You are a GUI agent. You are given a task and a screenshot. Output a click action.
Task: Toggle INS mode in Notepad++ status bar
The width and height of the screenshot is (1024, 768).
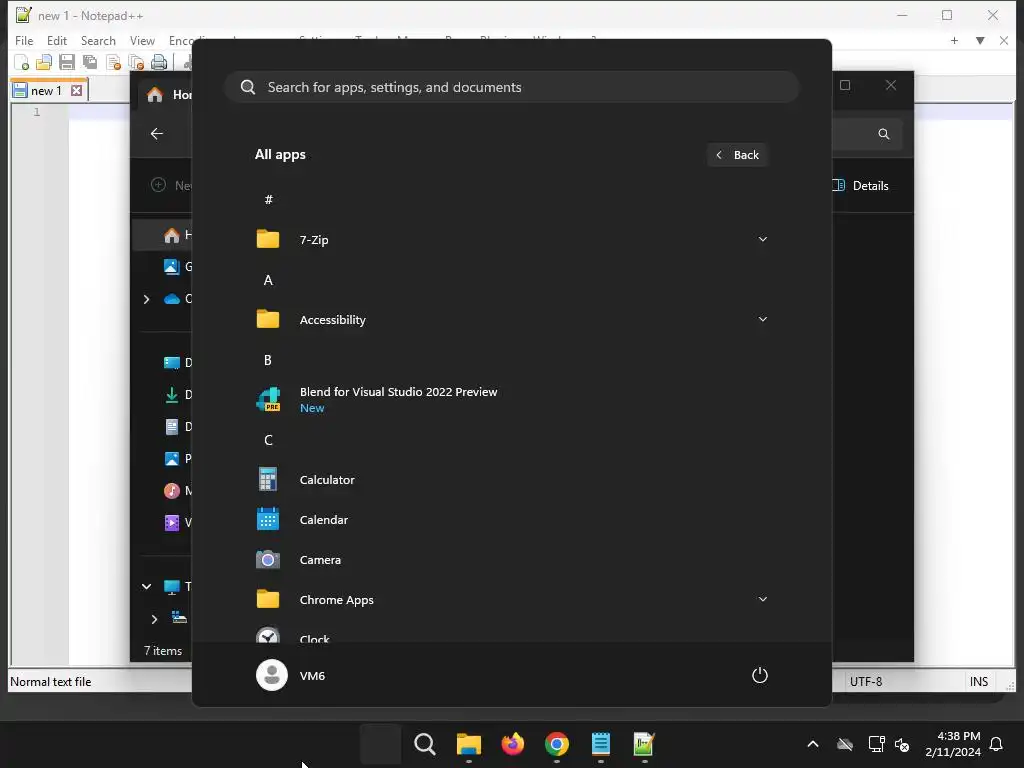coord(978,682)
